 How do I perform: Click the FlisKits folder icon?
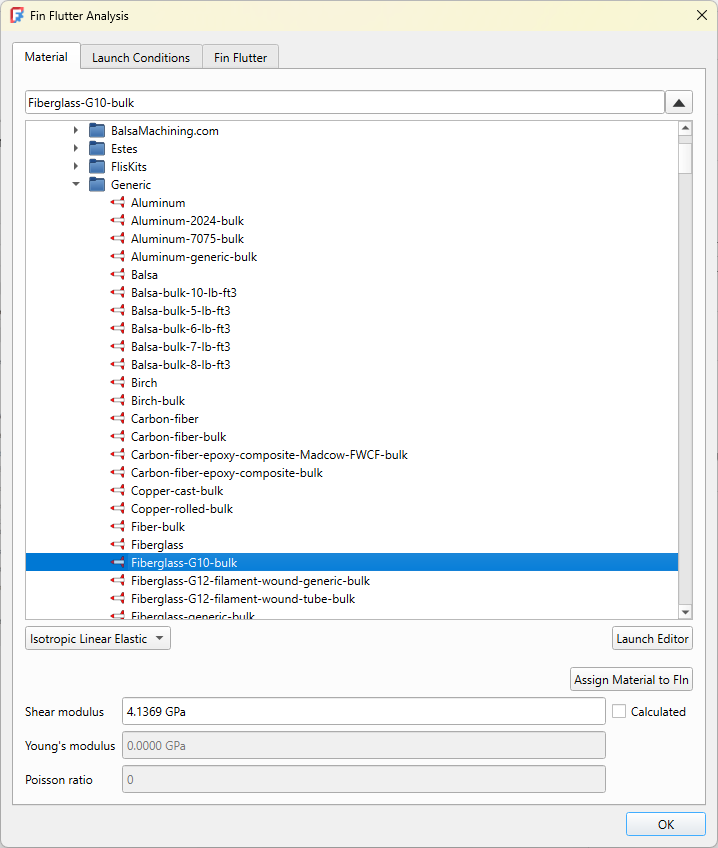pos(97,166)
